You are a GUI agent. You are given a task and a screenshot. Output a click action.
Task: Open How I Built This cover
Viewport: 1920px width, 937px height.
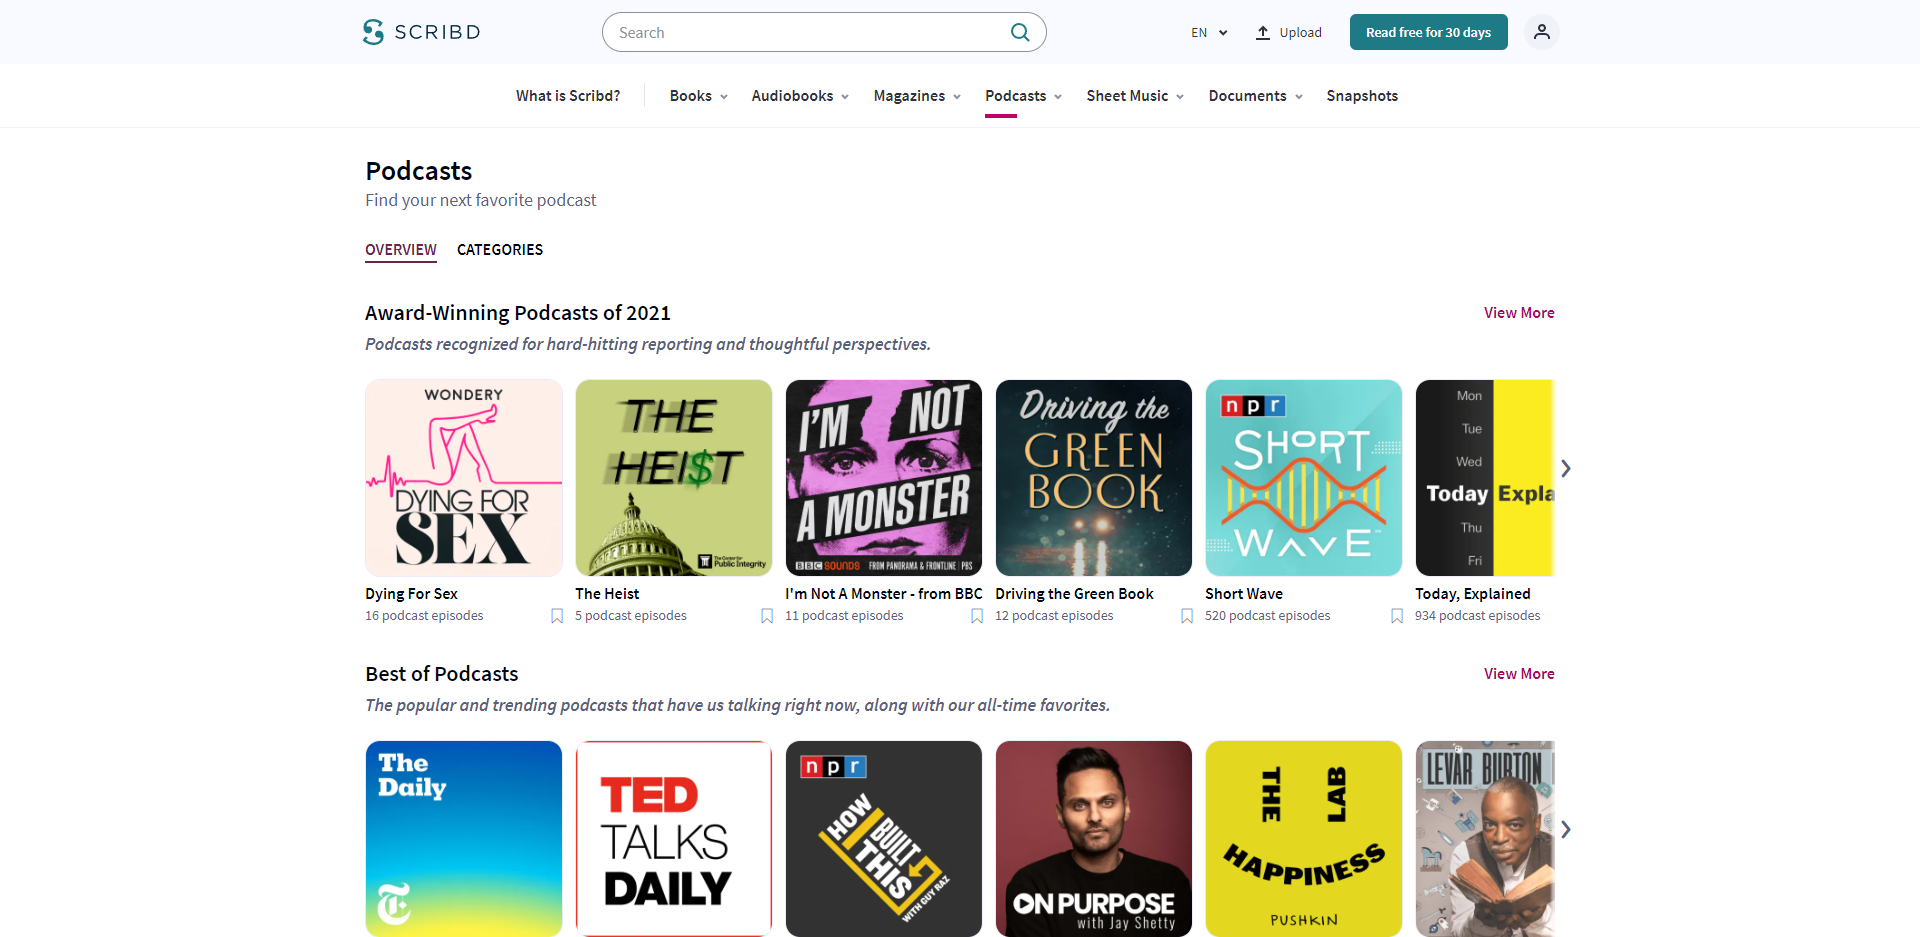pos(884,839)
